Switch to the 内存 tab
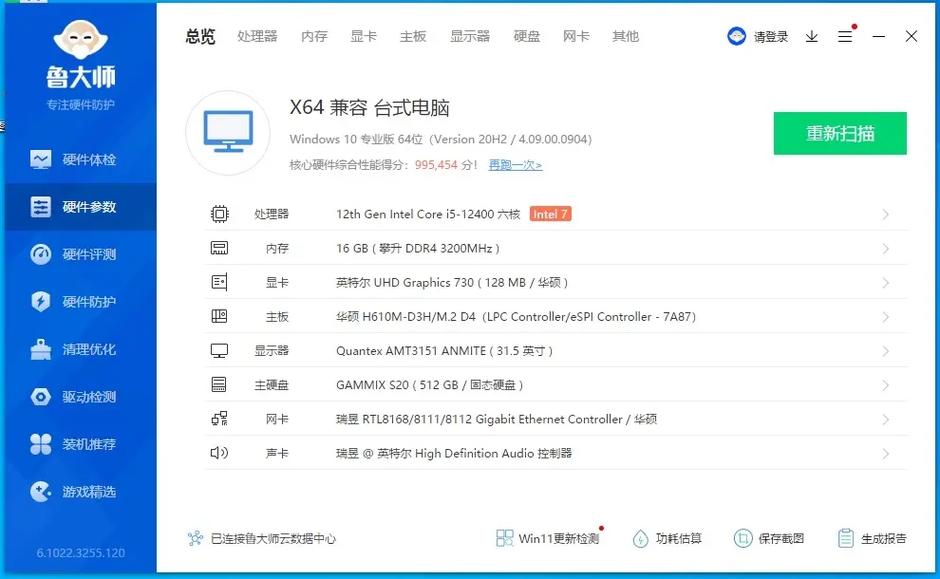The width and height of the screenshot is (940, 579). 313,36
